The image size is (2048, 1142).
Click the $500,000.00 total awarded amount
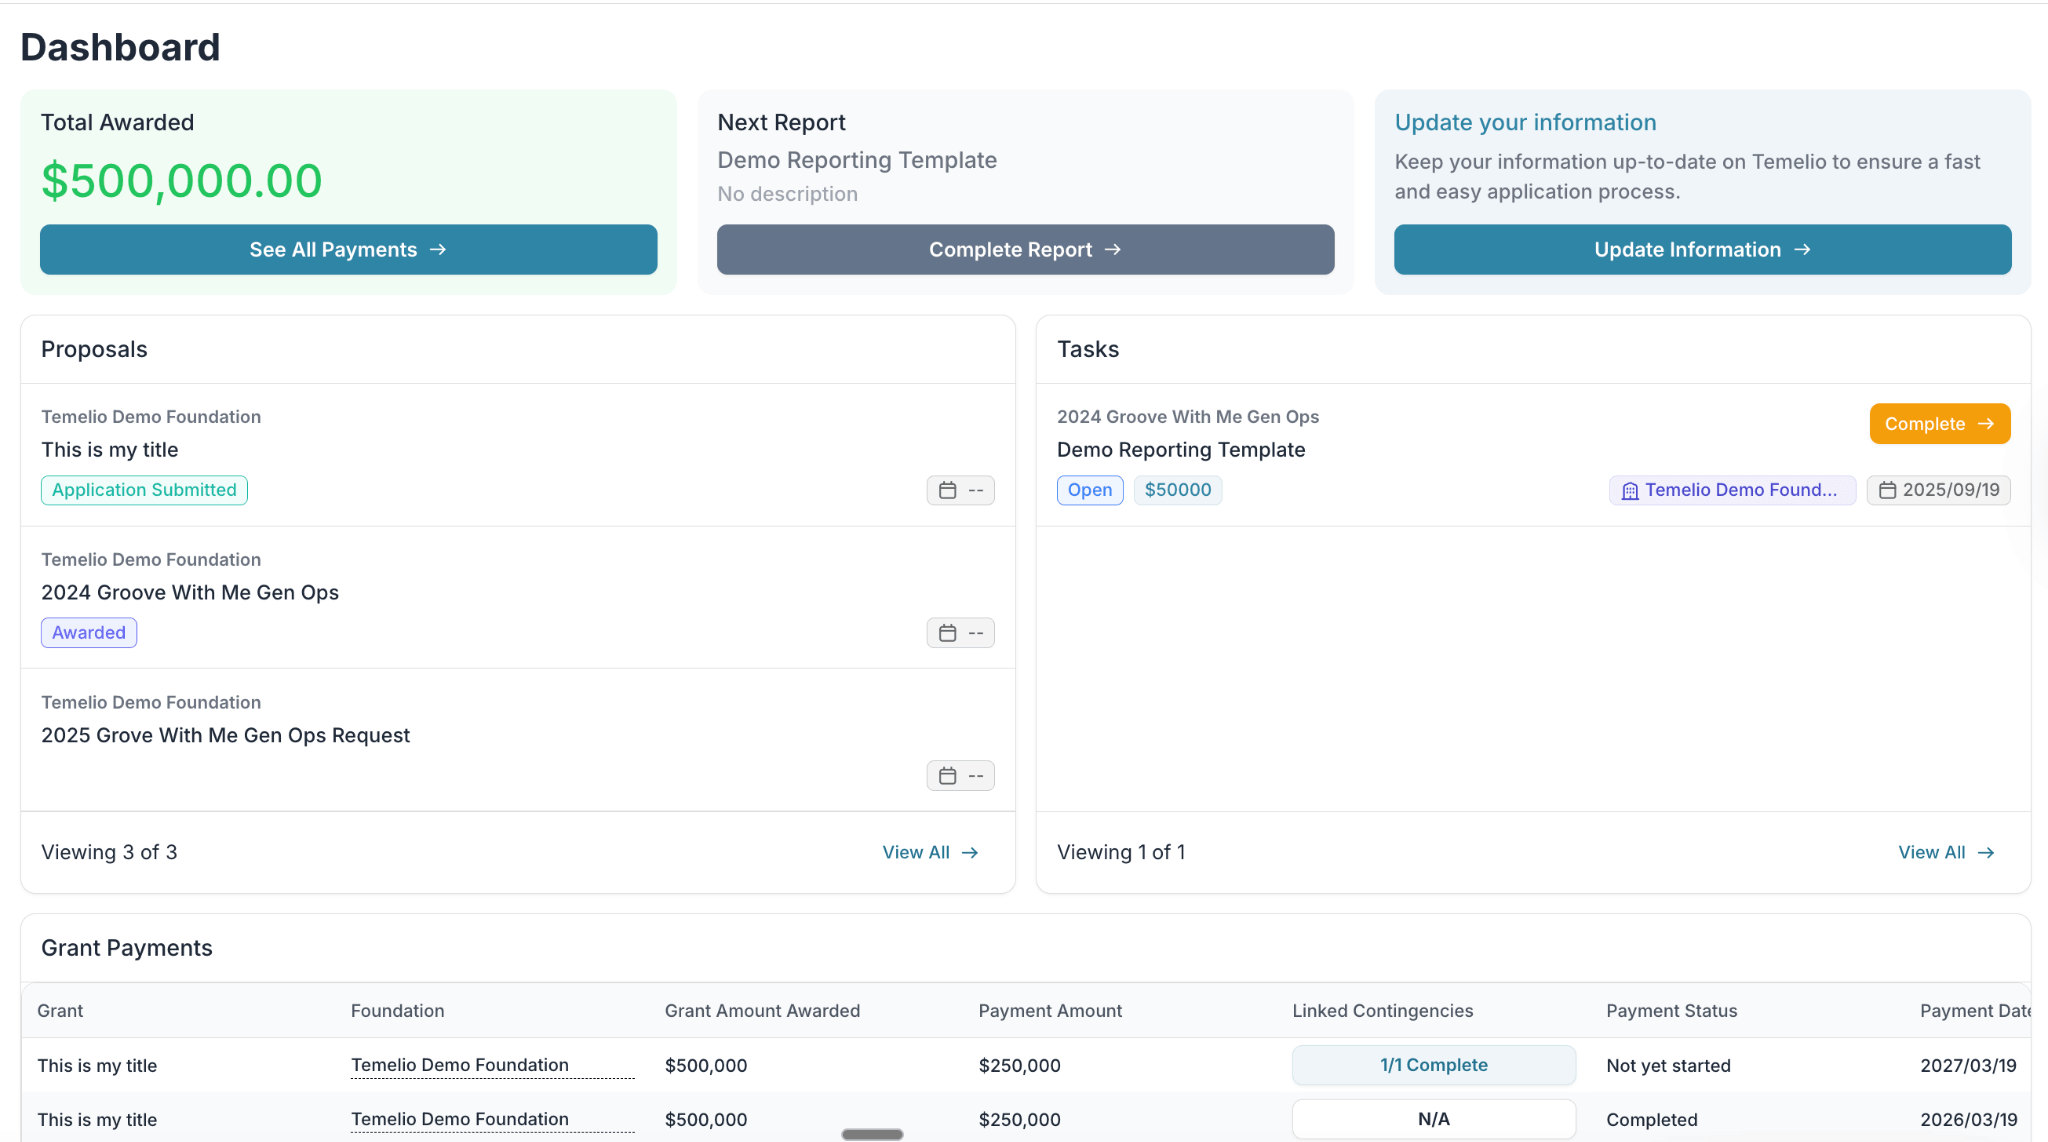coord(181,181)
